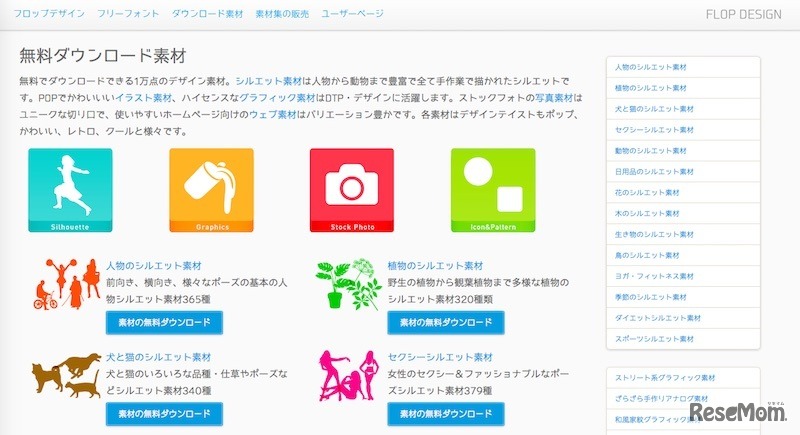Open 素材集の販売 in top navigation
This screenshot has width=800, height=435.
pyautogui.click(x=282, y=14)
